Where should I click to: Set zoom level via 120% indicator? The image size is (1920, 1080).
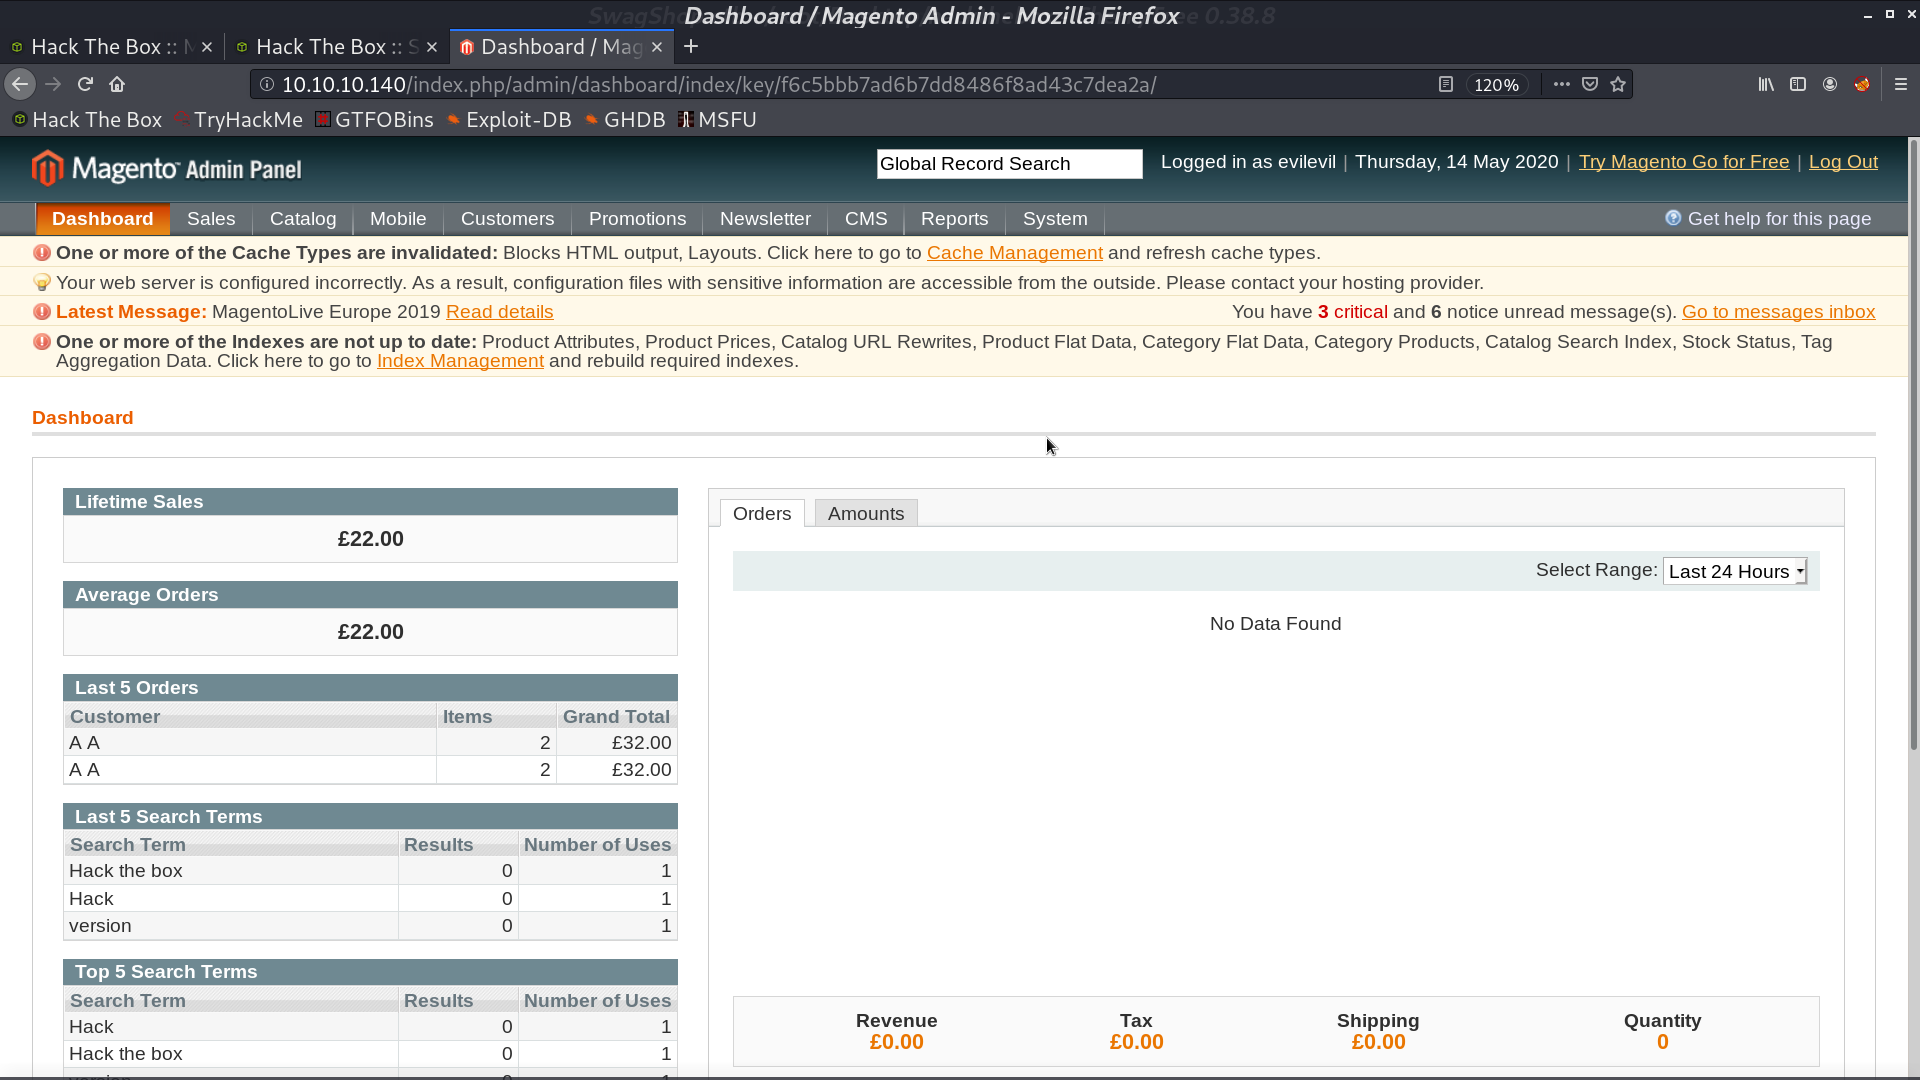point(1496,85)
